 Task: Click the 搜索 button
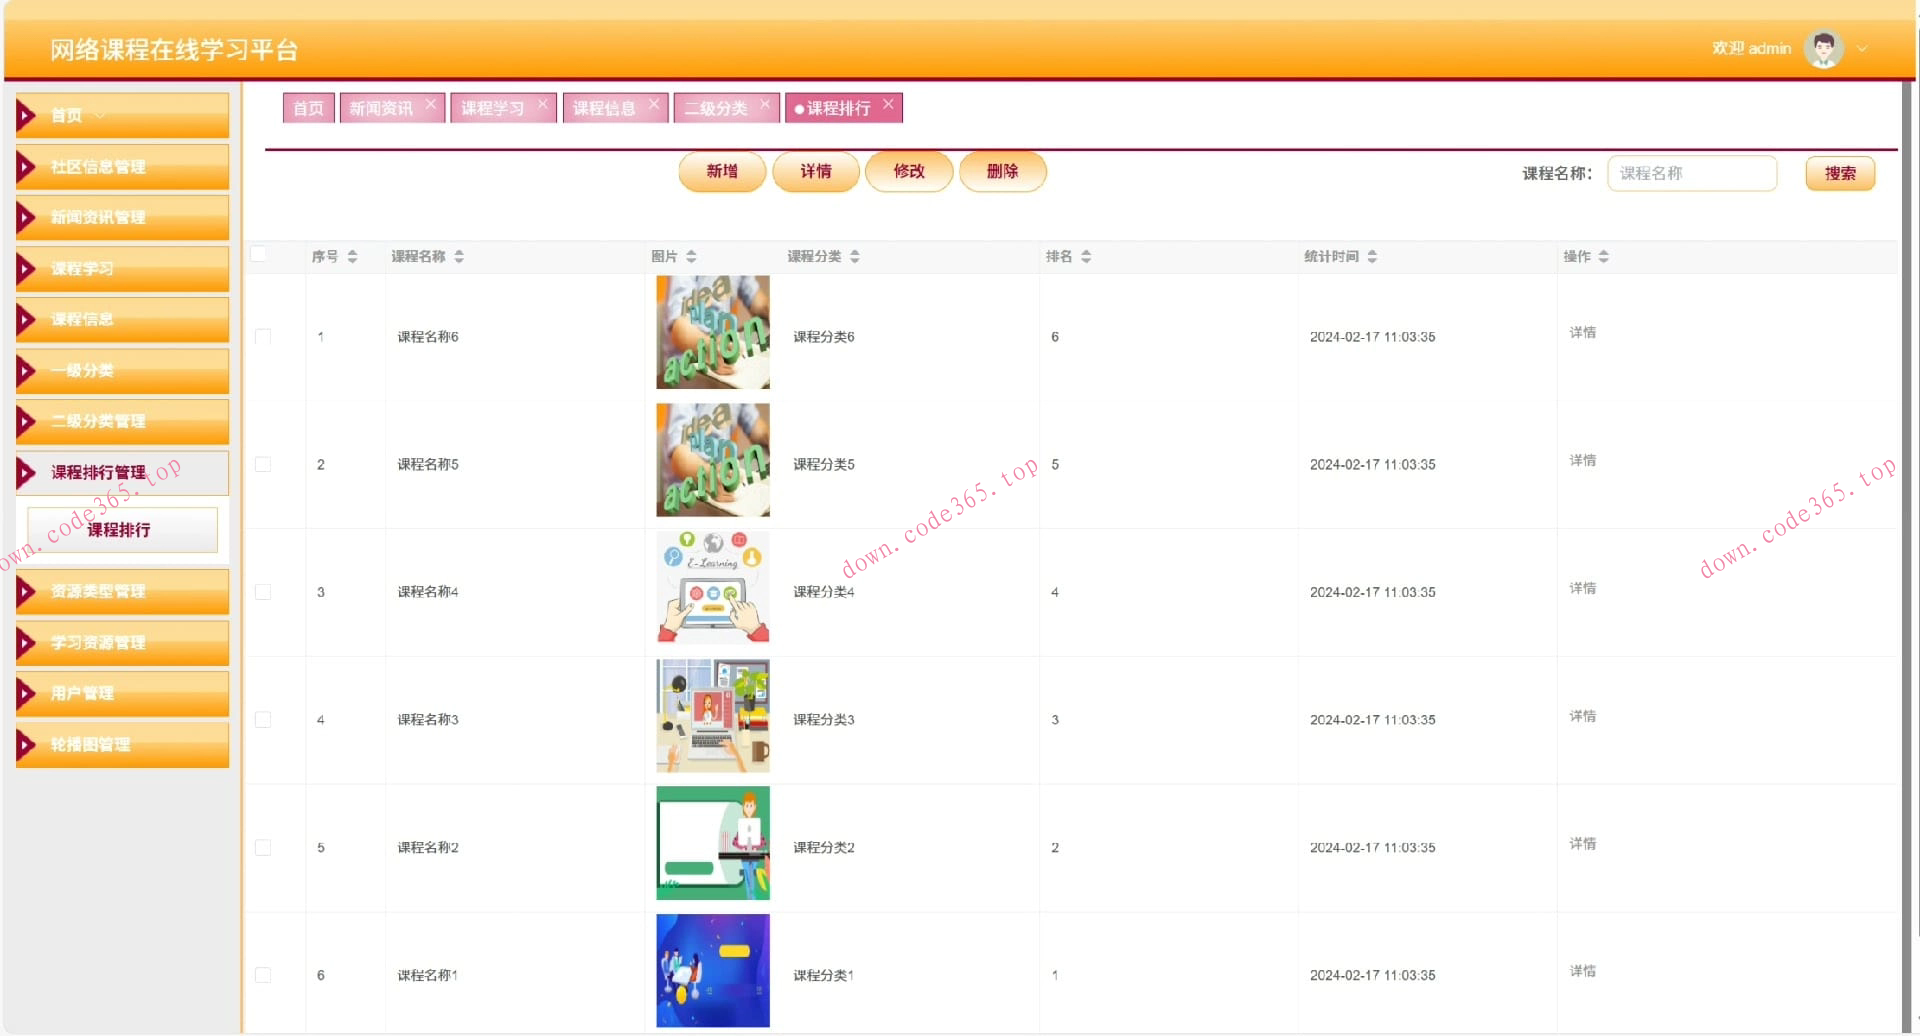tap(1840, 172)
